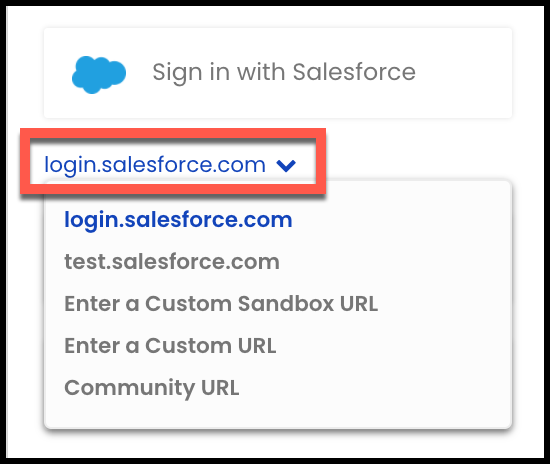
Task: Click the Salesforce cloud logo icon
Action: click(x=99, y=74)
